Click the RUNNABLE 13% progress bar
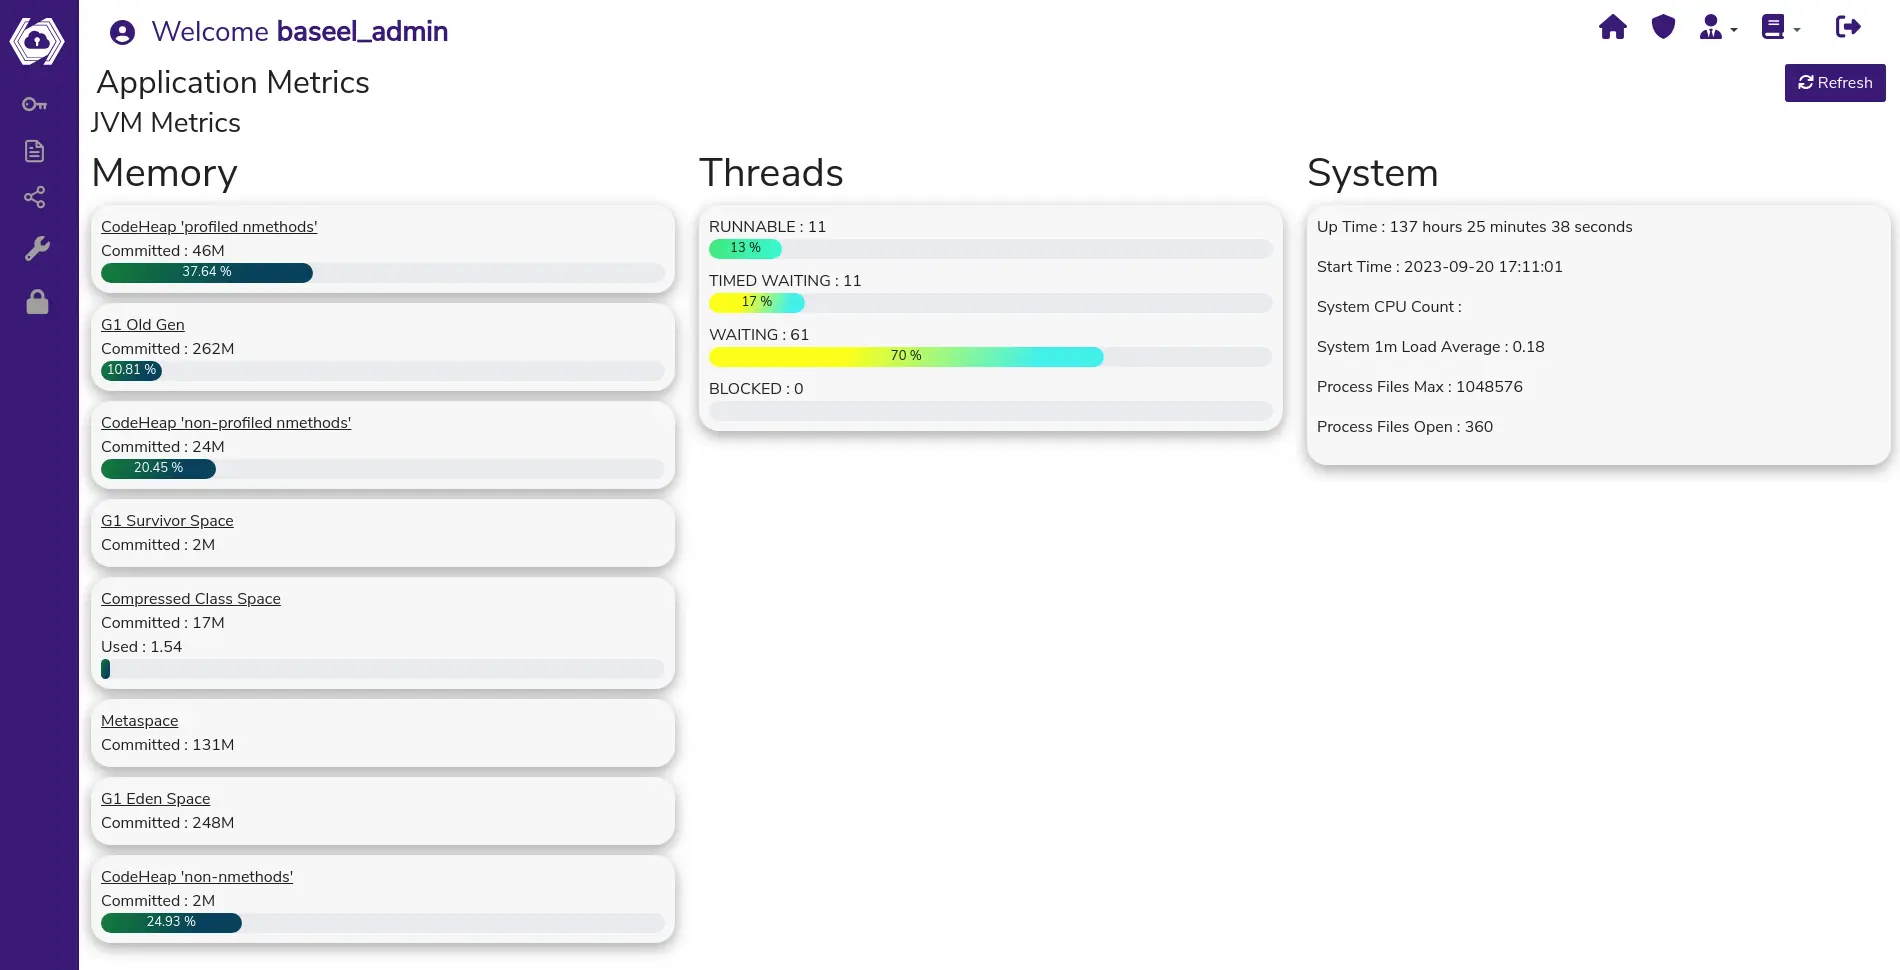This screenshot has height=970, width=1900. (745, 248)
